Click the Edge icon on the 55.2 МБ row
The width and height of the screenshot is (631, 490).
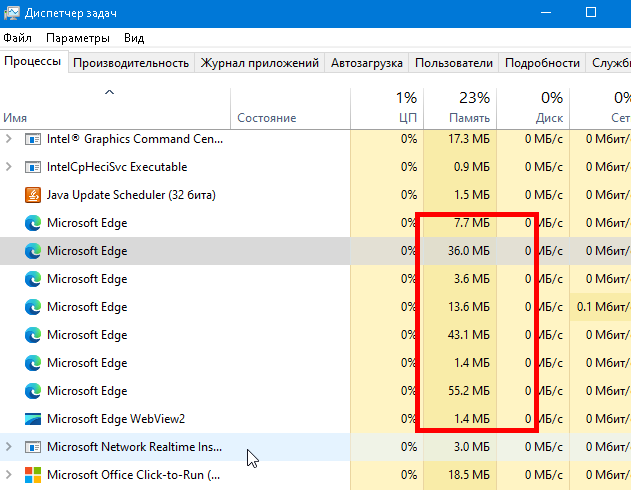32,391
